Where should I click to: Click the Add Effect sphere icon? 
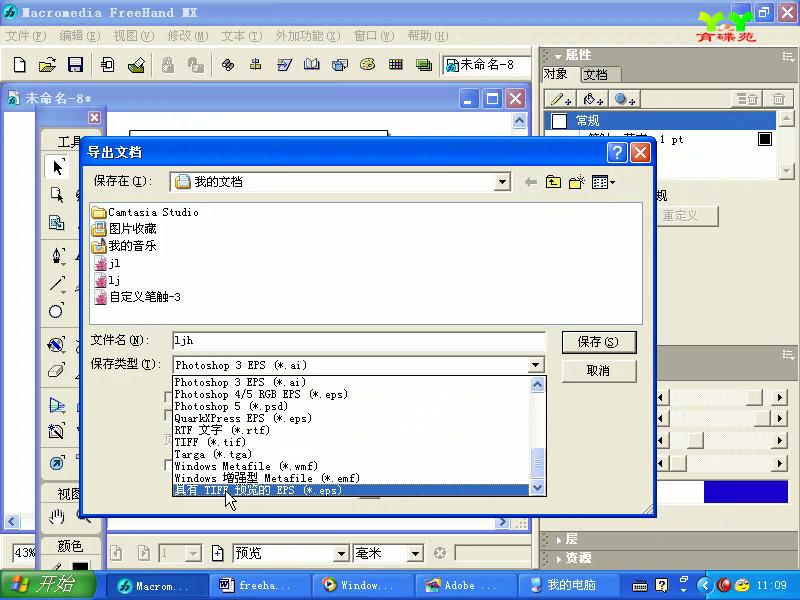tap(623, 99)
